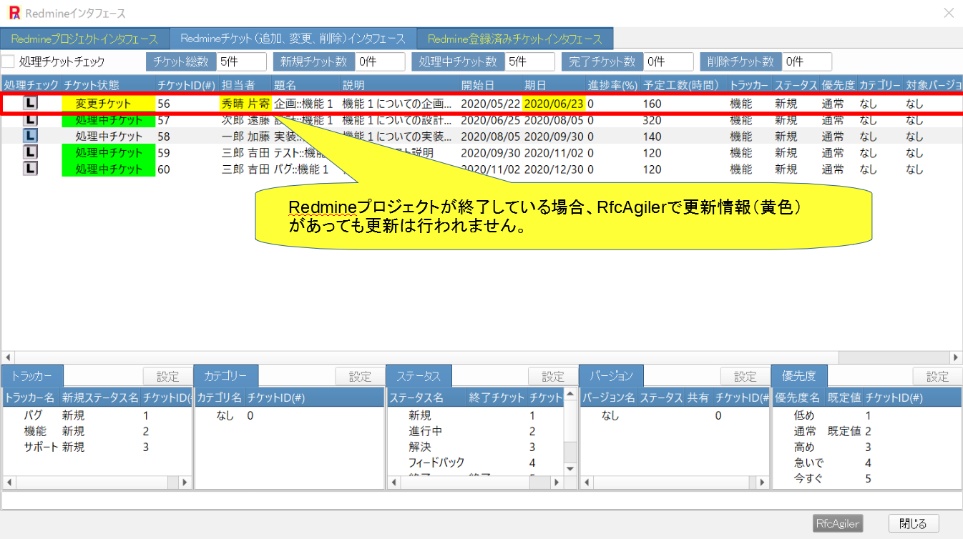Click the チケット状態 column header
This screenshot has width=963, height=539.
[107, 85]
